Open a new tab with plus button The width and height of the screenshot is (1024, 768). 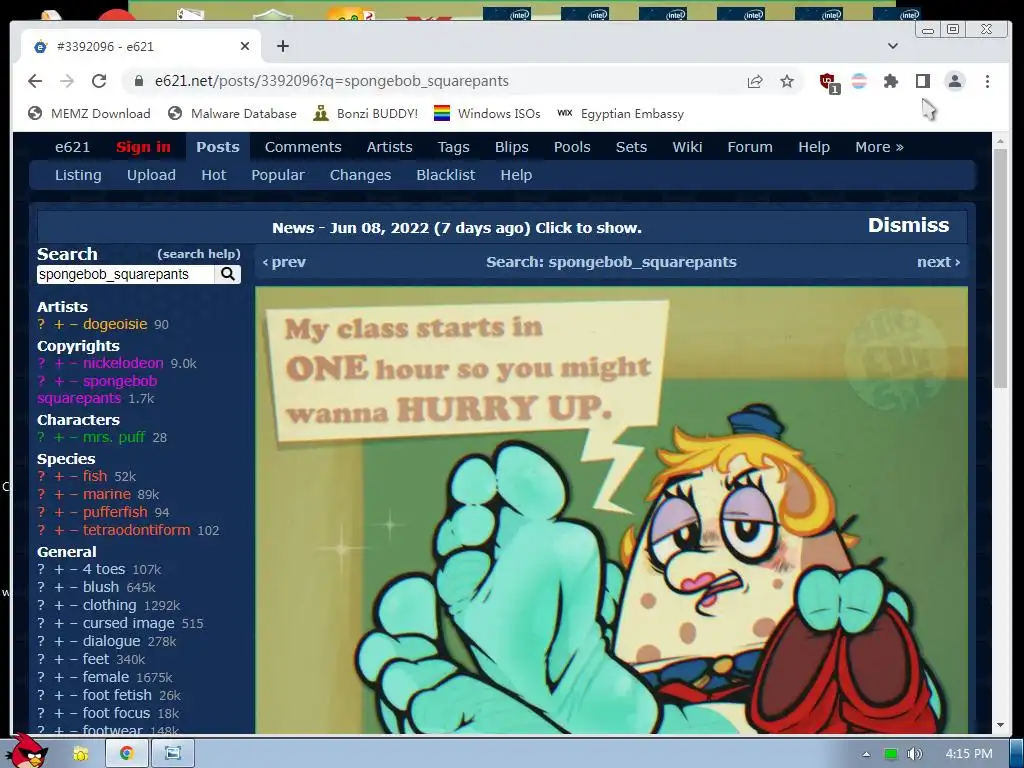283,46
